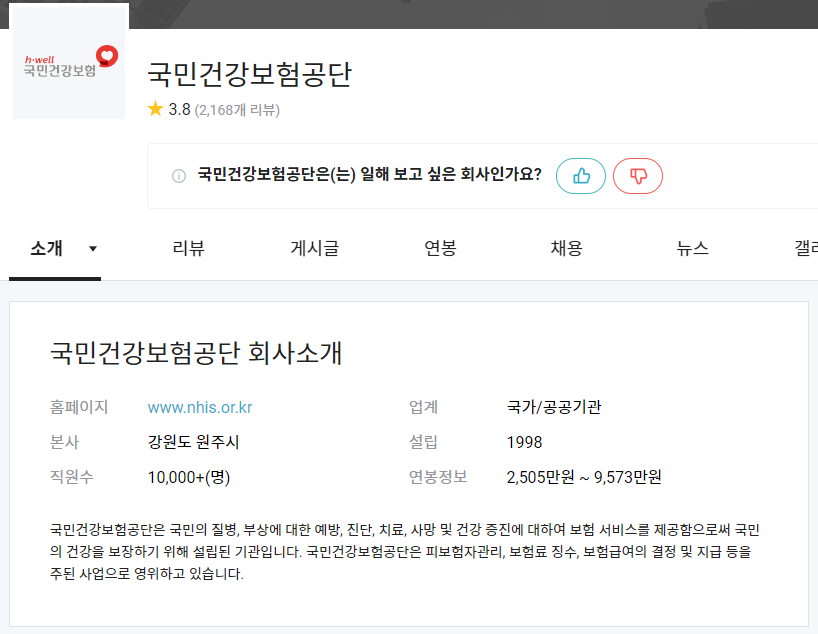The image size is (818, 634).
Task: Expand the dropdown arrow next to 소개
Action: click(x=93, y=248)
